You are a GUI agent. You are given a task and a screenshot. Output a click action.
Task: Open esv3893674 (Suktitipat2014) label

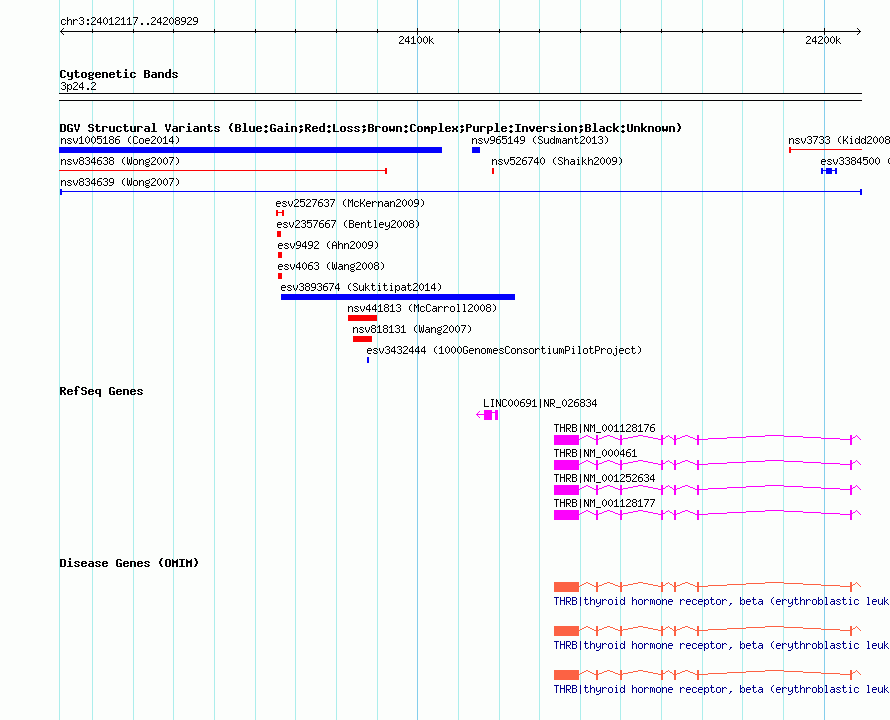(361, 287)
